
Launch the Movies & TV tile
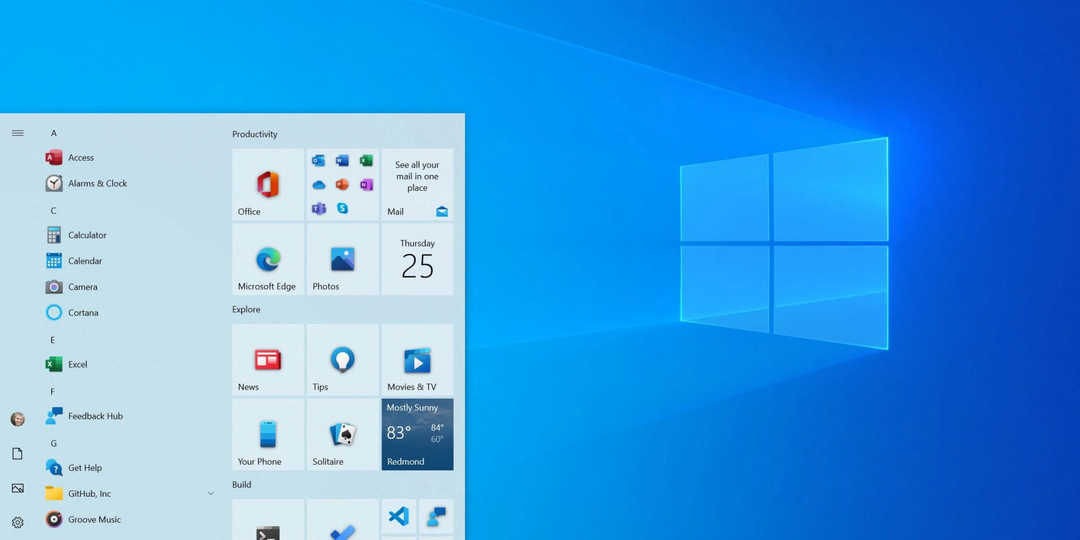coord(417,360)
